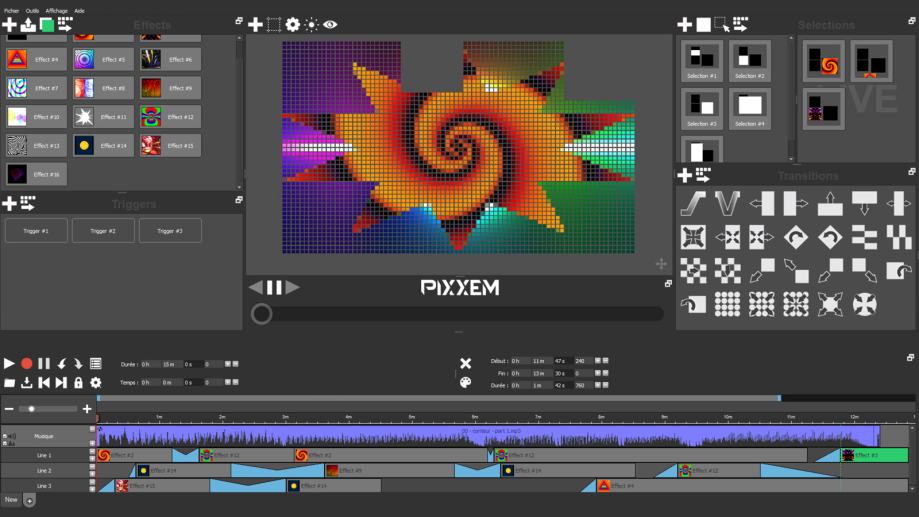Pause the preview playback
This screenshot has height=517, width=919.
[274, 288]
